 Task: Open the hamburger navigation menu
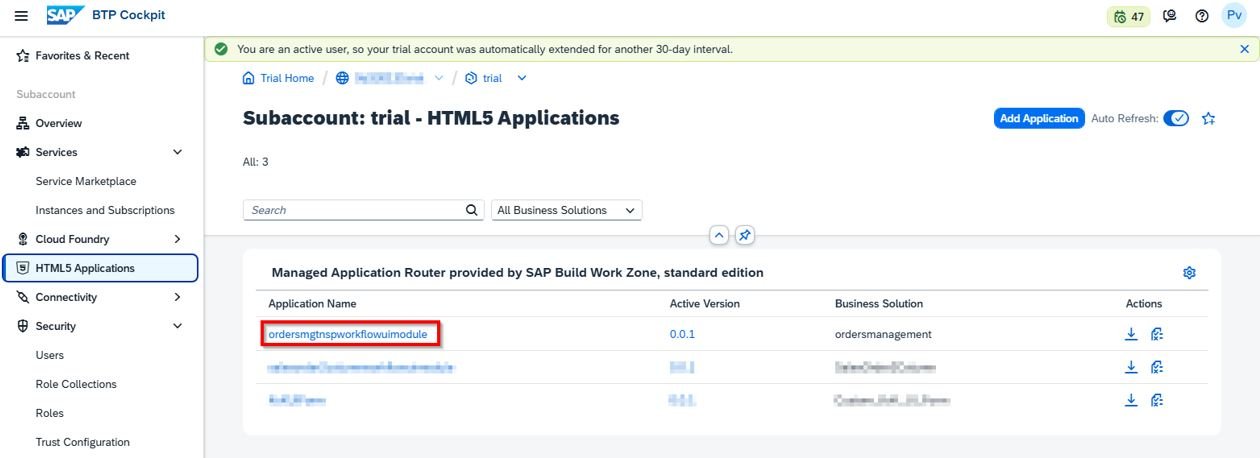[21, 16]
